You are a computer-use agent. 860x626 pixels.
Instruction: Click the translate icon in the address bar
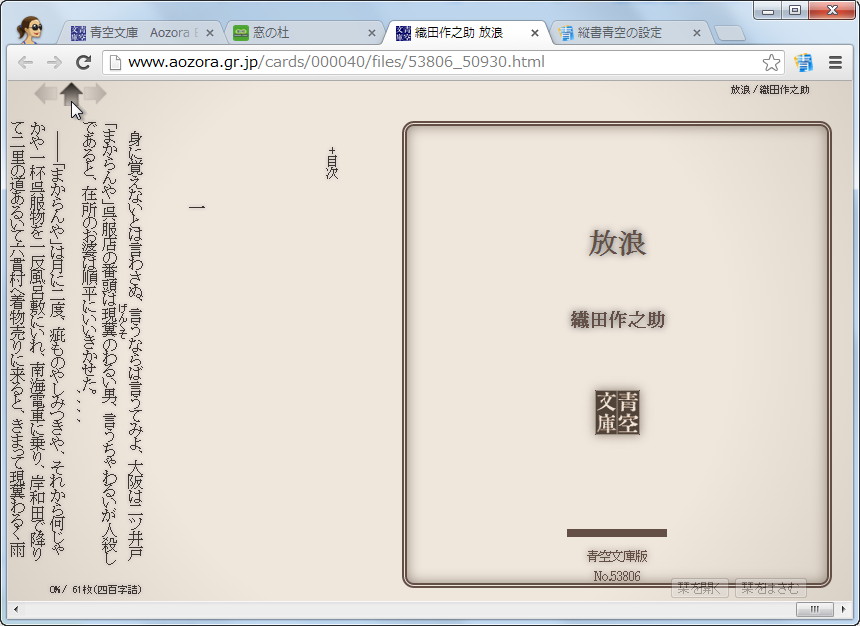click(803, 62)
